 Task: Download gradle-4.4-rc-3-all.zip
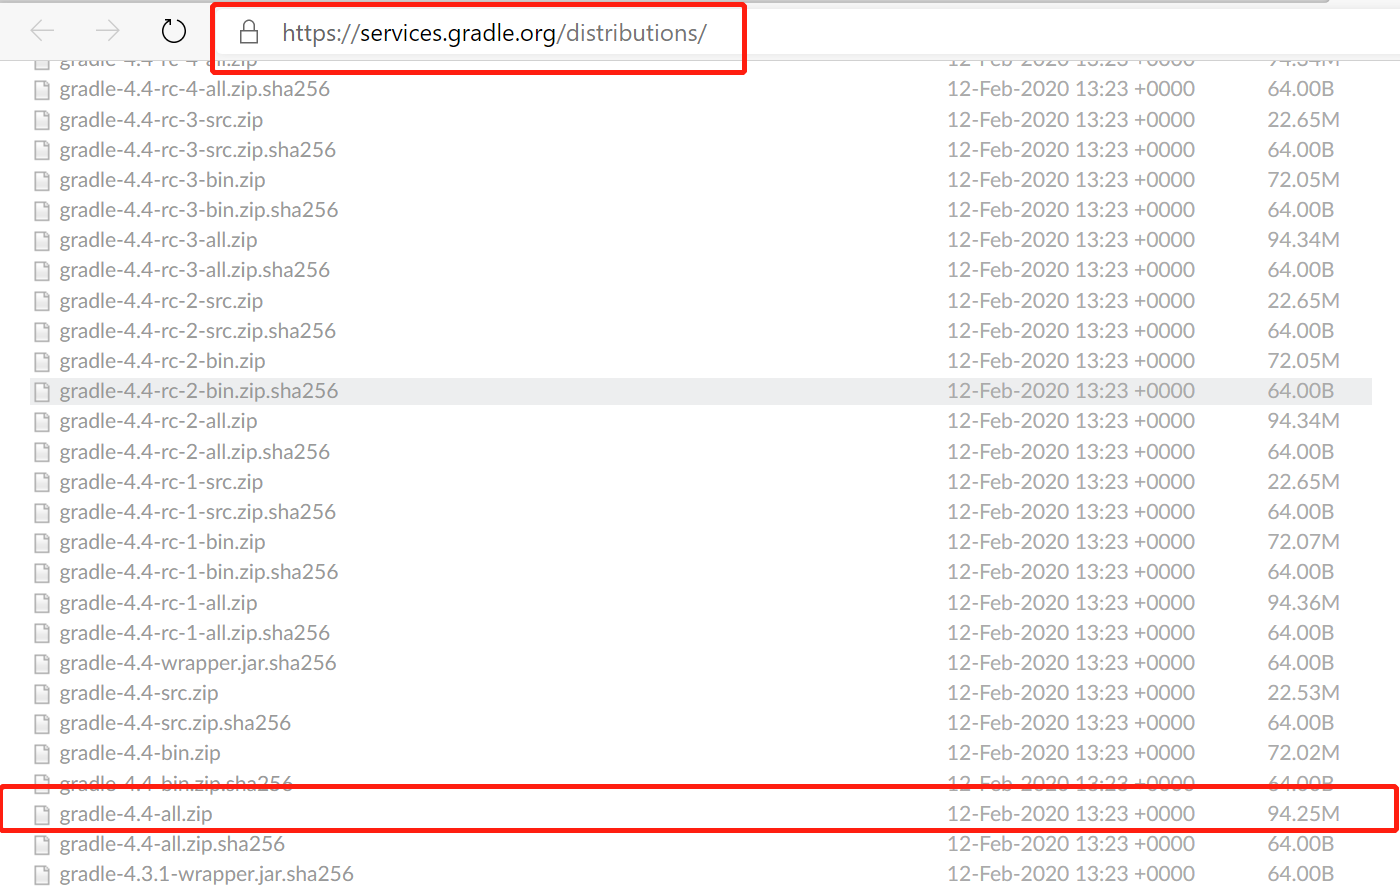coord(158,240)
